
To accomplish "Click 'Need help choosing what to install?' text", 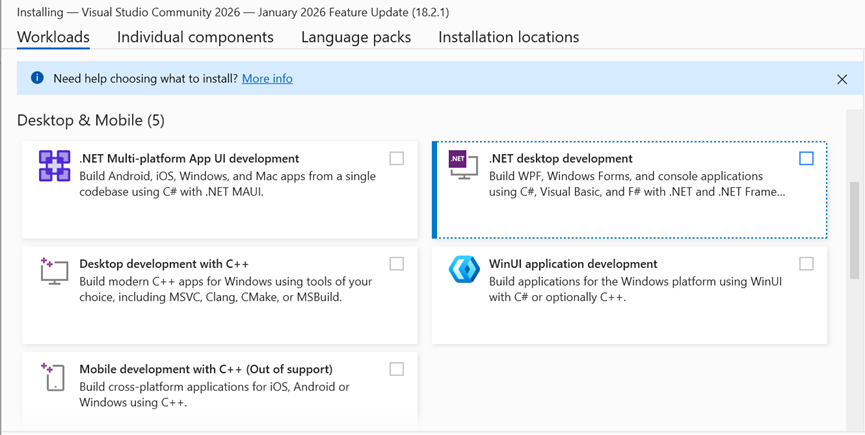I will [x=146, y=78].
